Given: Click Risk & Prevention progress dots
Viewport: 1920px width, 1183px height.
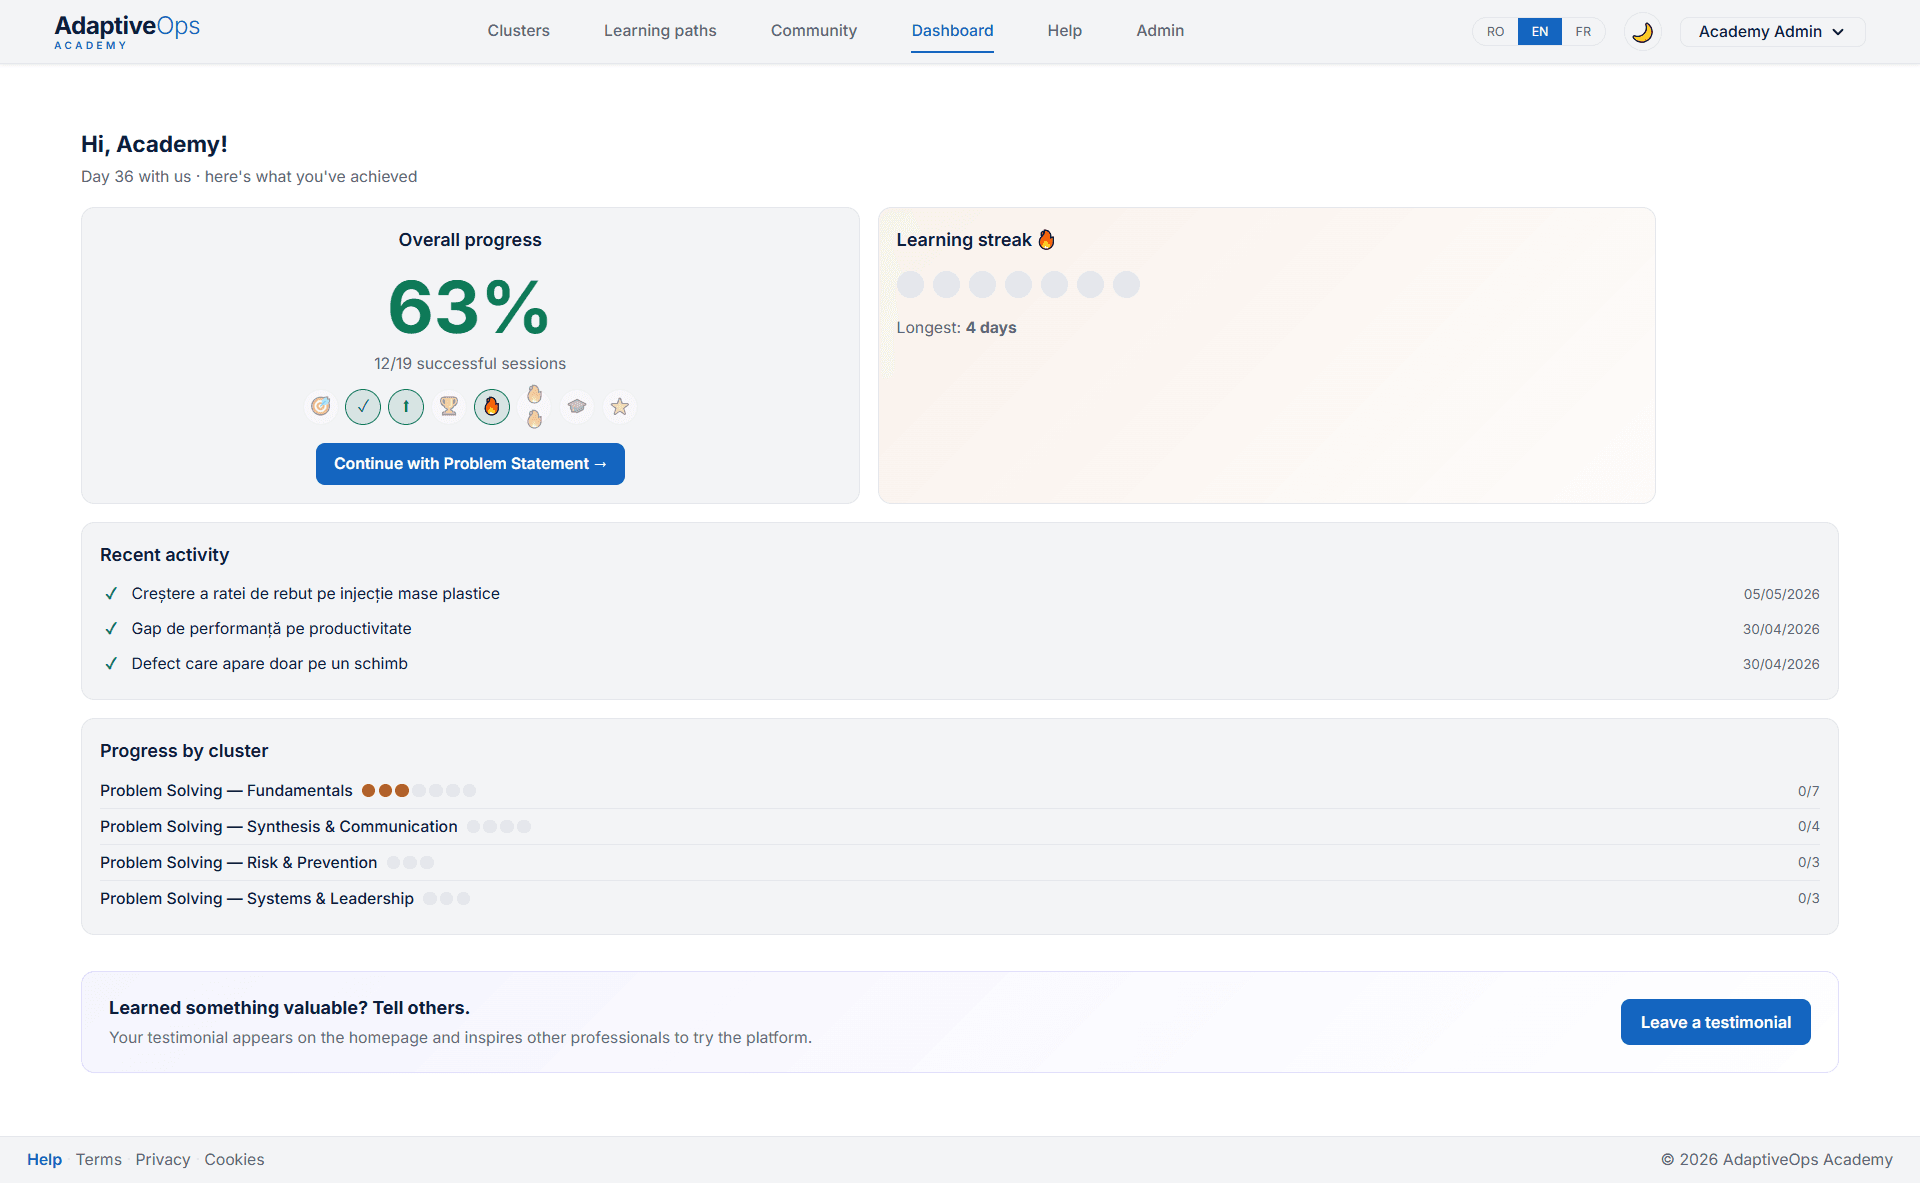Looking at the screenshot, I should [410, 863].
